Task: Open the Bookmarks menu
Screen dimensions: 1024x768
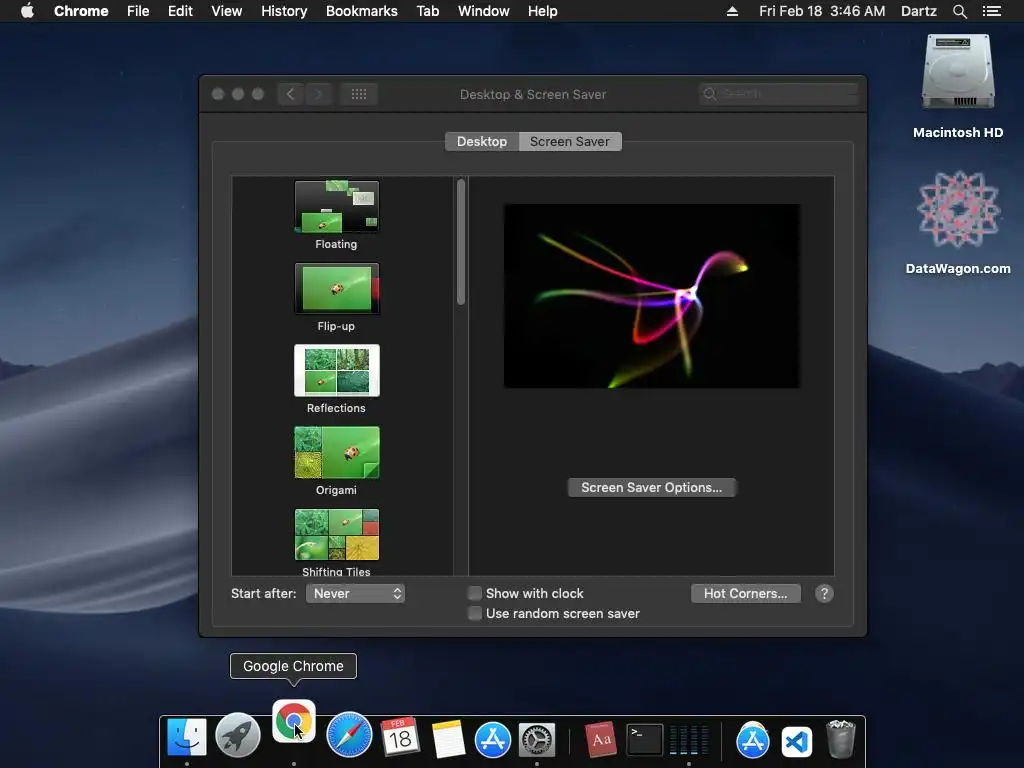Action: 362,11
